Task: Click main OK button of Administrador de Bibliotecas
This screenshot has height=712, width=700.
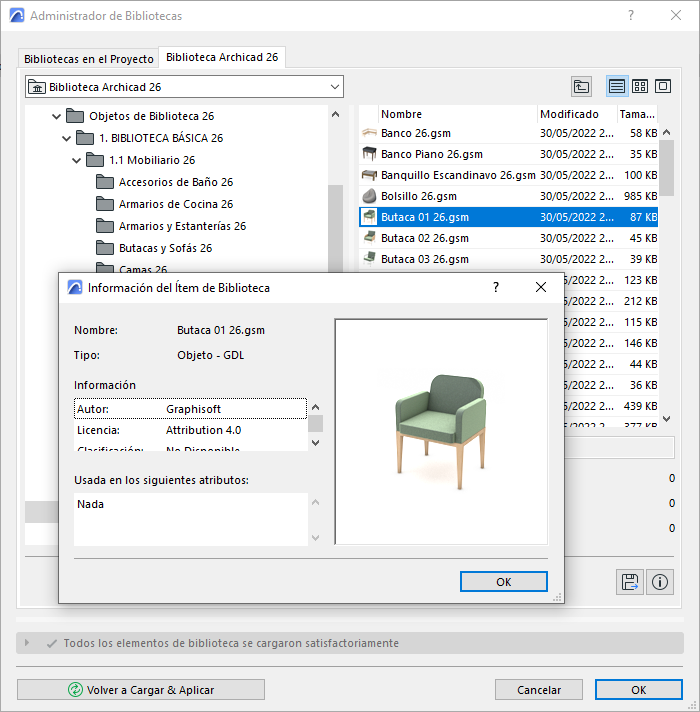Action: point(638,690)
